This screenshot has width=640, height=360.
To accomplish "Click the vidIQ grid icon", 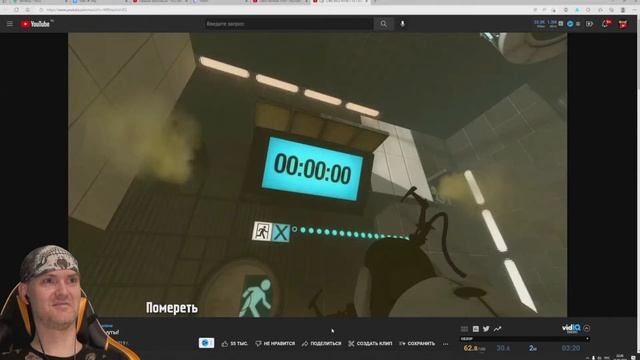I will pos(464,329).
